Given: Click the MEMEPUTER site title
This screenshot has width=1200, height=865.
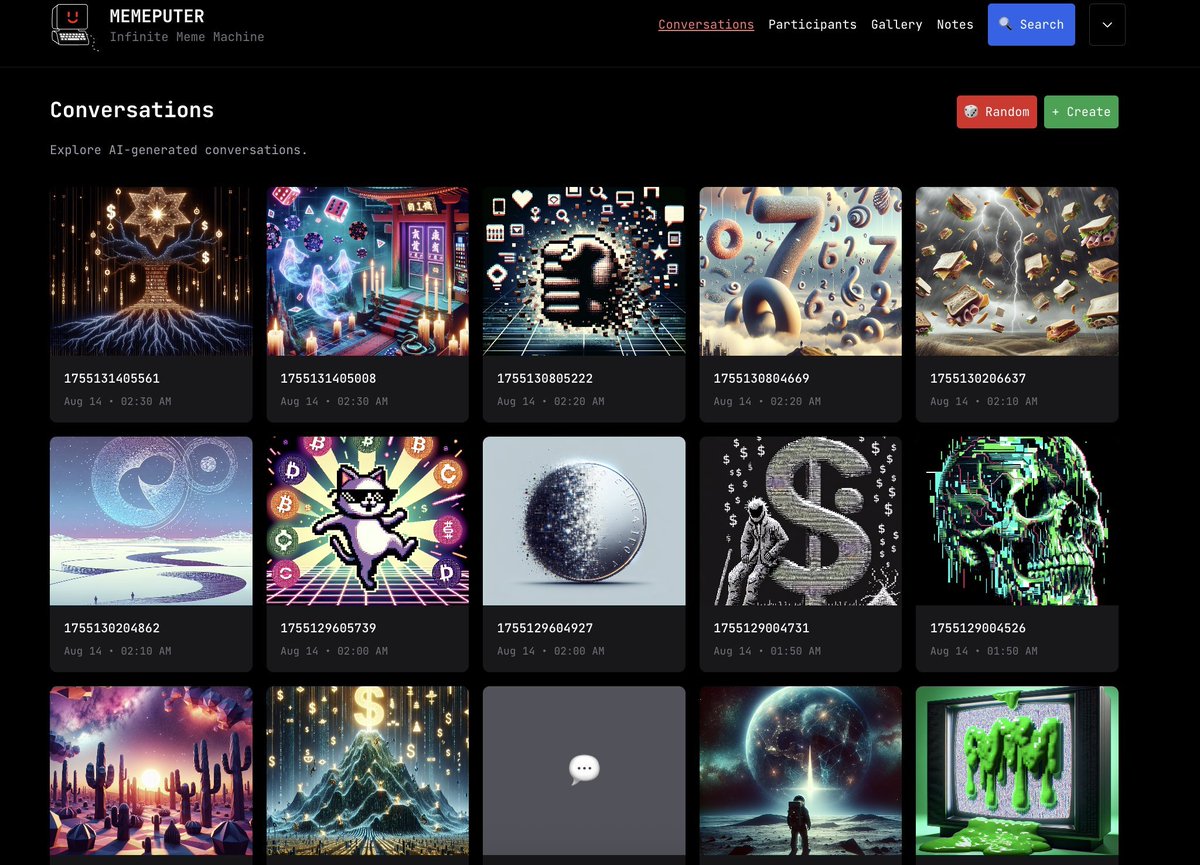Looking at the screenshot, I should click(157, 16).
